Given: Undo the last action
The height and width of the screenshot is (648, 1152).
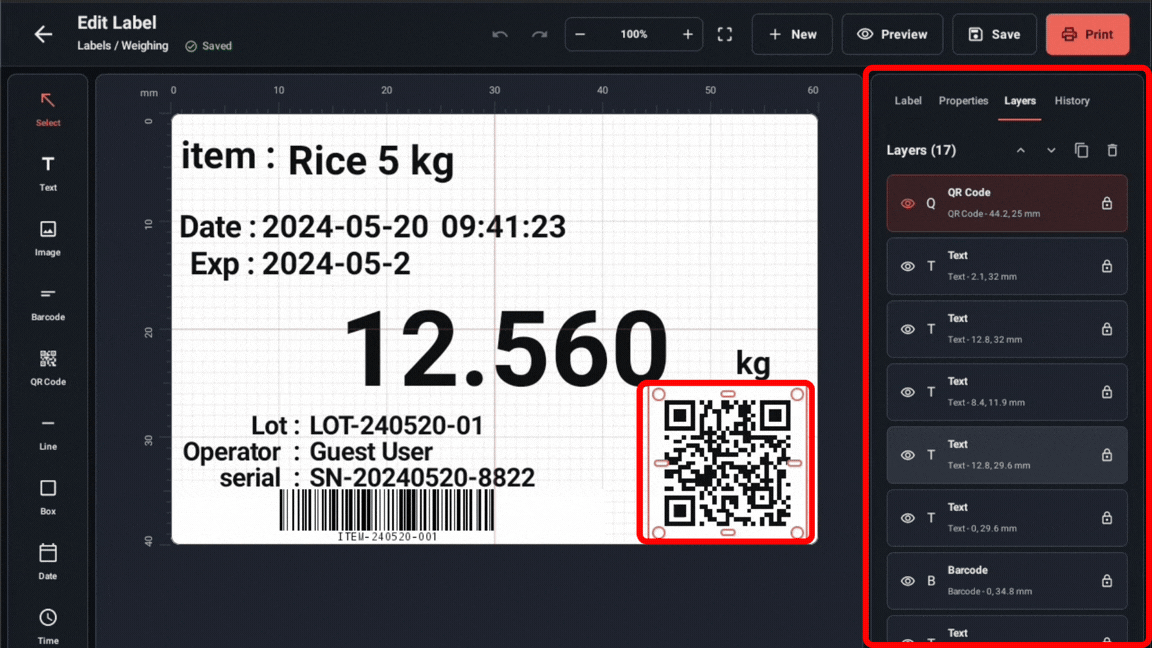Looking at the screenshot, I should click(500, 35).
